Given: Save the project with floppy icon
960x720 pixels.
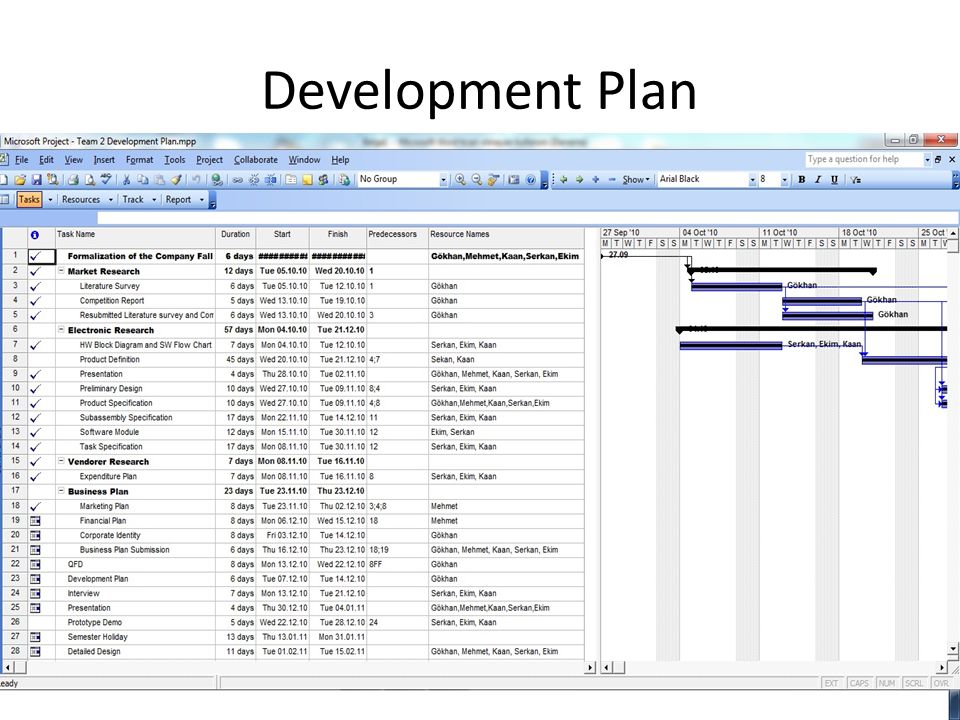Looking at the screenshot, I should point(36,180).
